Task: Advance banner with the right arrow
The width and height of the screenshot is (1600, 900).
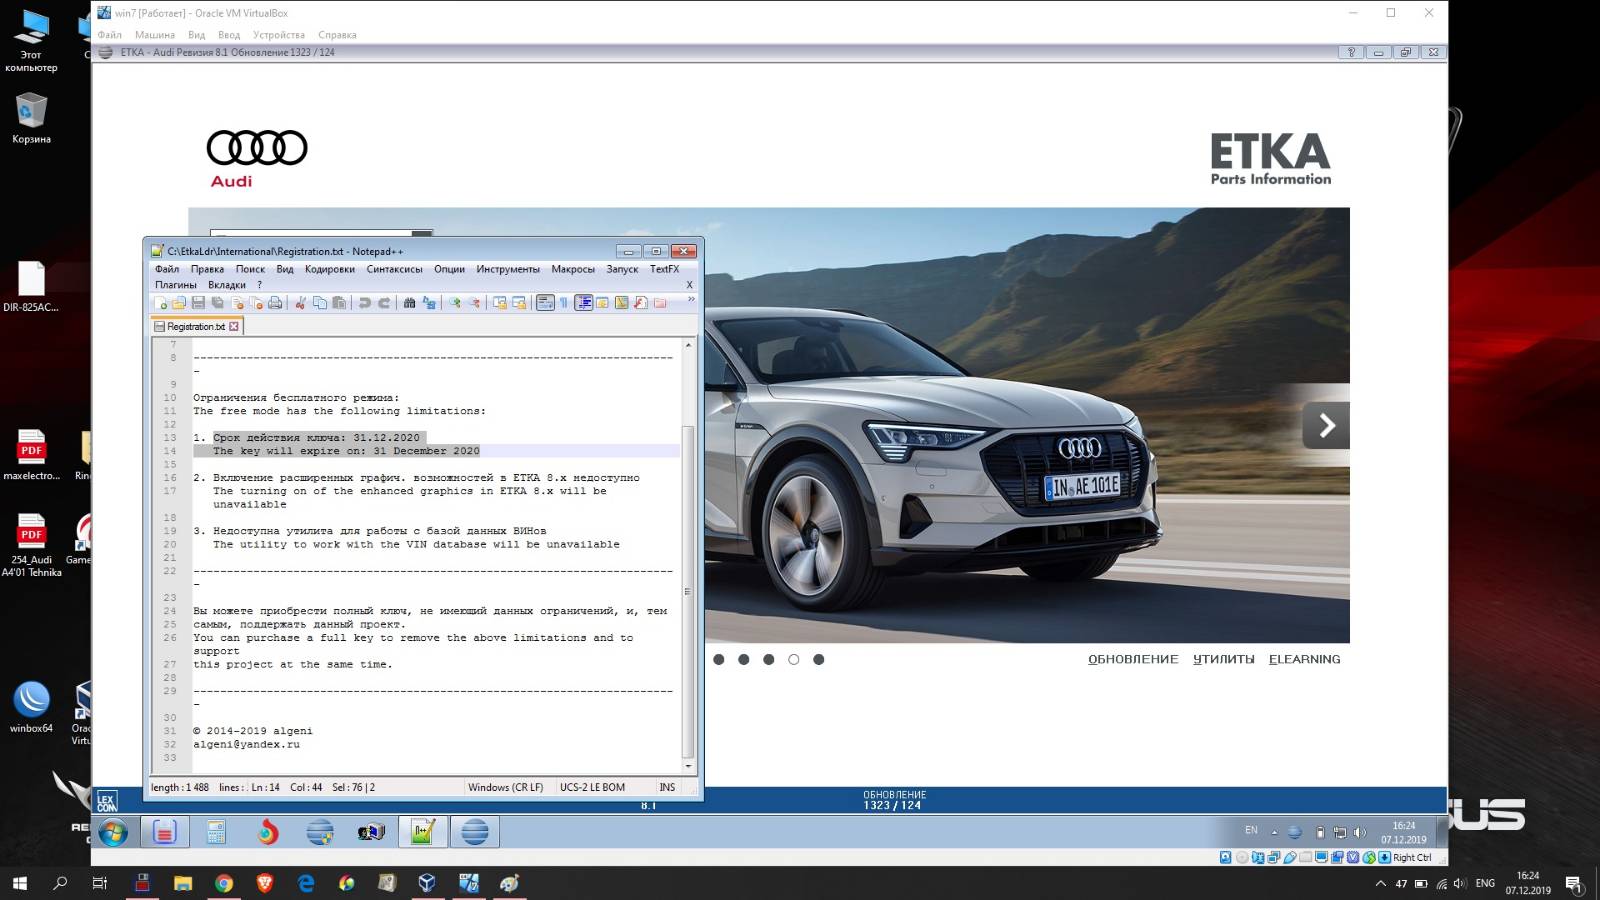Action: pyautogui.click(x=1326, y=425)
